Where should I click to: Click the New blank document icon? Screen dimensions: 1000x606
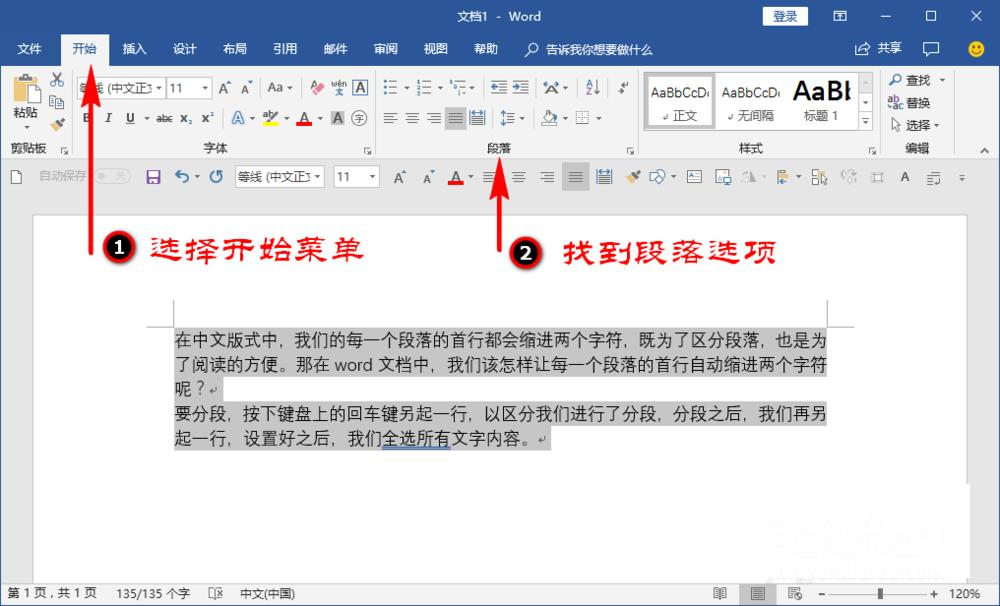coord(17,177)
